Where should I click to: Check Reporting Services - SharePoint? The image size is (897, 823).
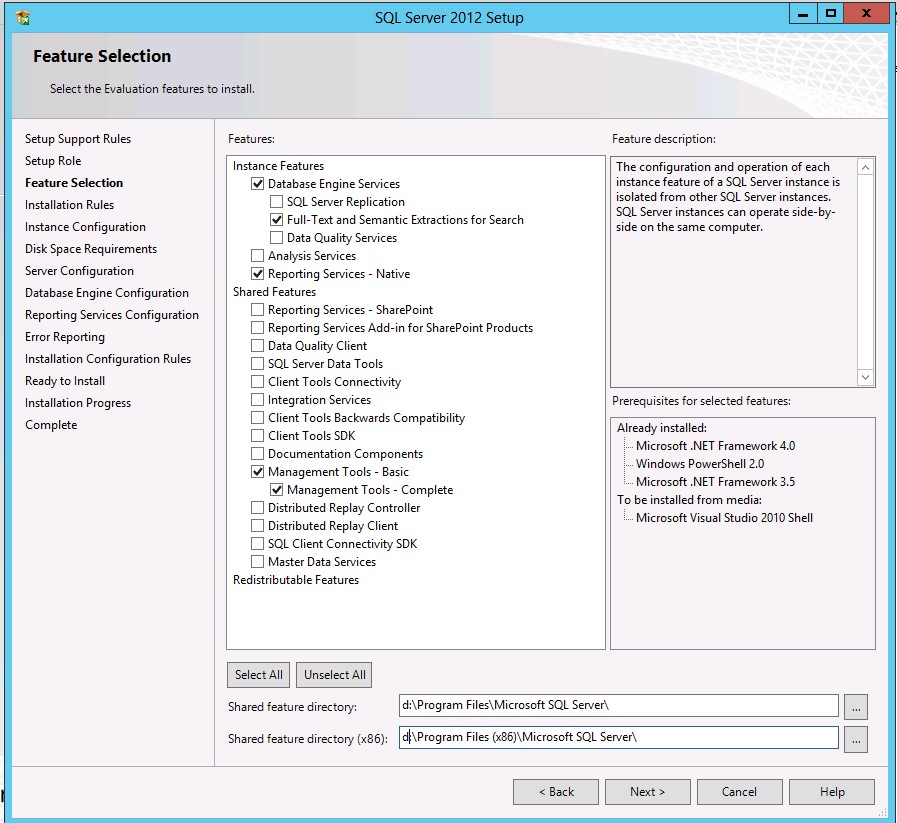pyautogui.click(x=257, y=309)
